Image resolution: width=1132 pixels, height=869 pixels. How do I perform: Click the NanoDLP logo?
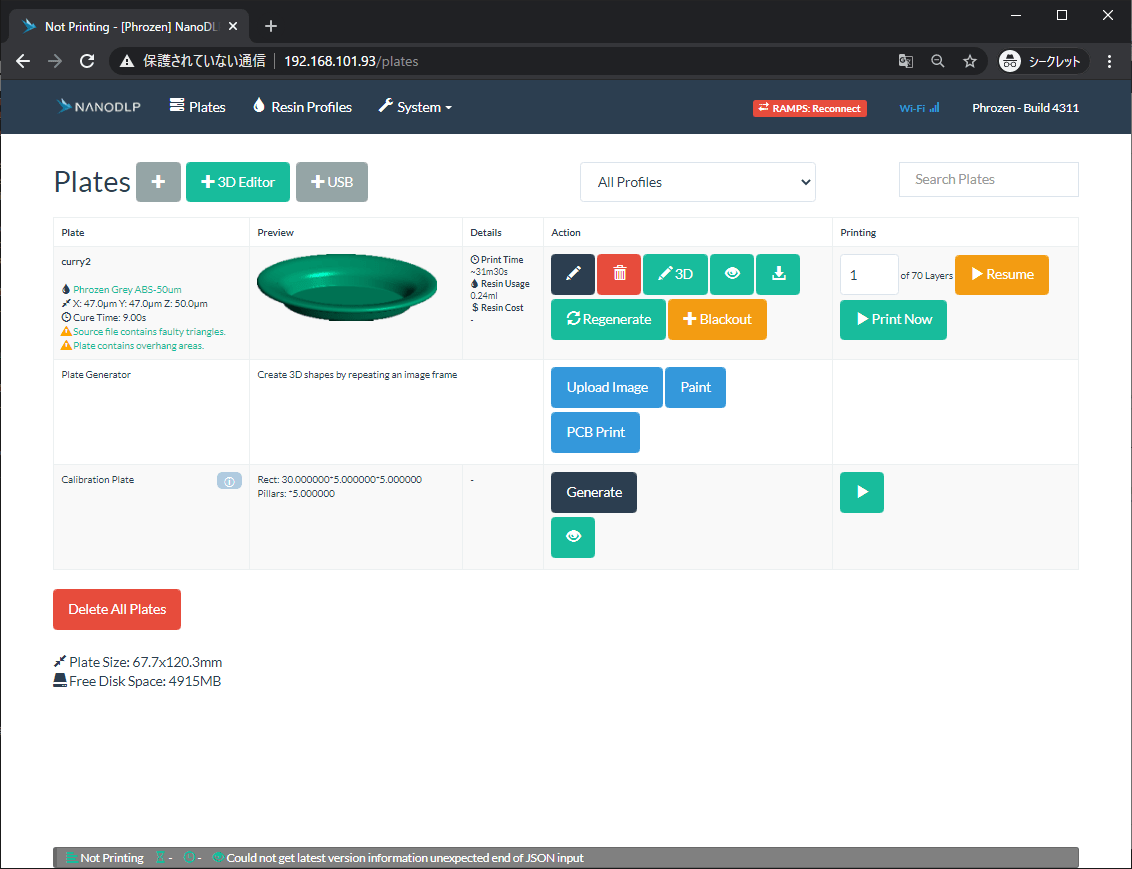tap(98, 107)
